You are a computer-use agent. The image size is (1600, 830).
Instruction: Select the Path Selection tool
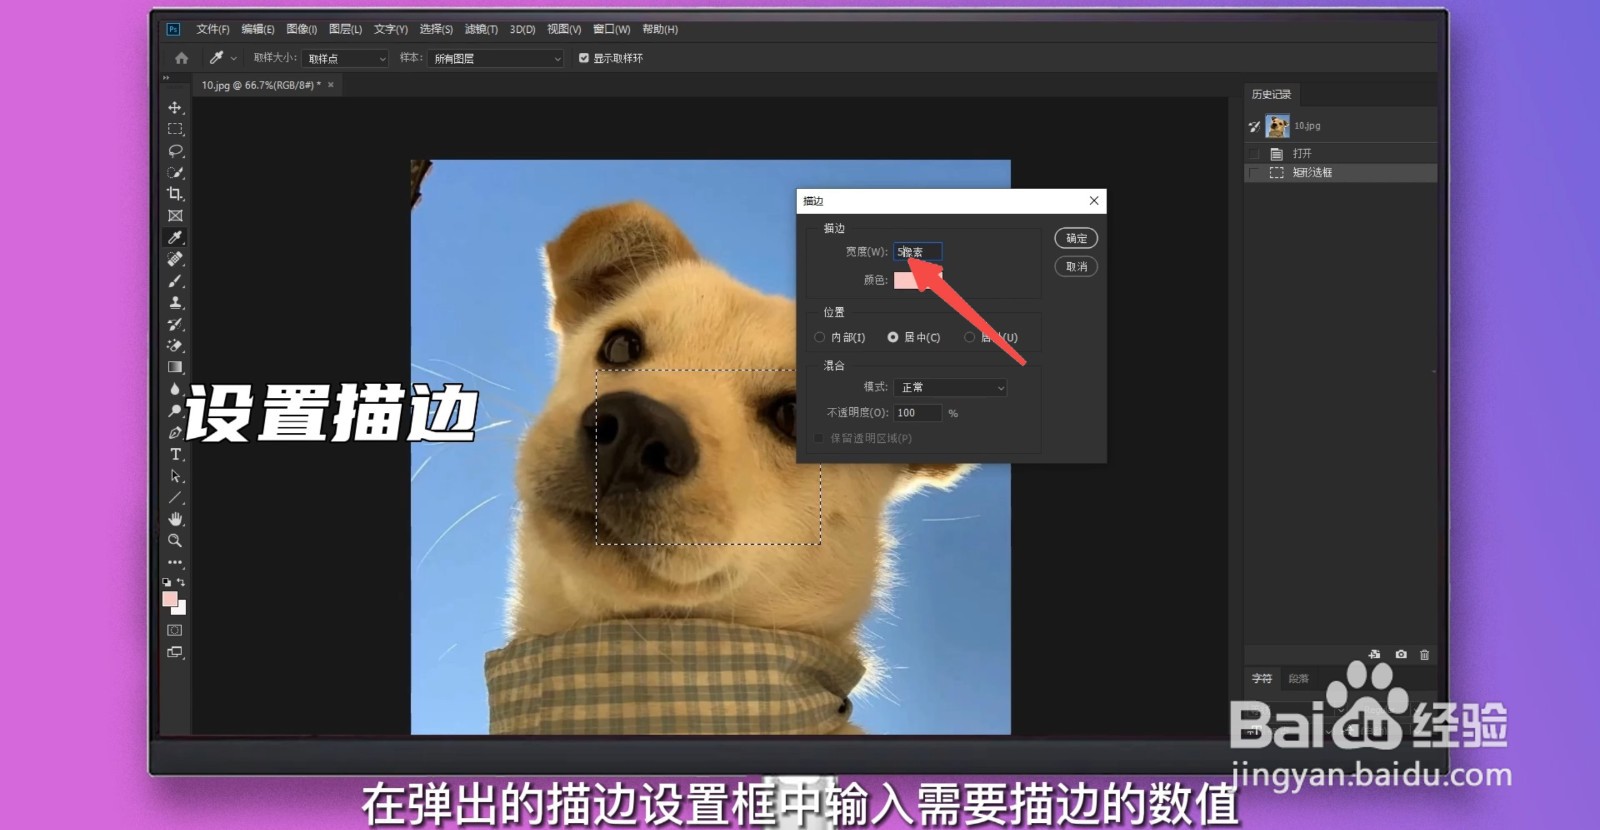point(175,476)
